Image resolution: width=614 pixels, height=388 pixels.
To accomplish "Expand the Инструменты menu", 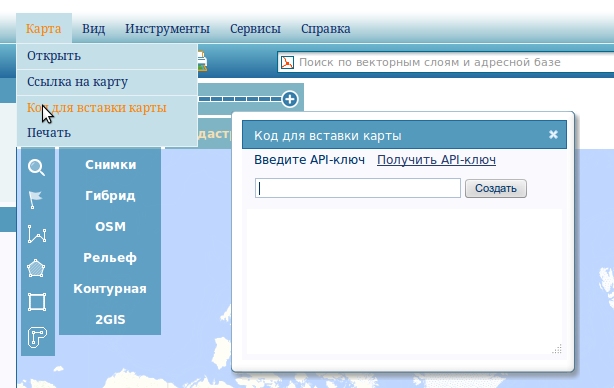I will [x=167, y=29].
